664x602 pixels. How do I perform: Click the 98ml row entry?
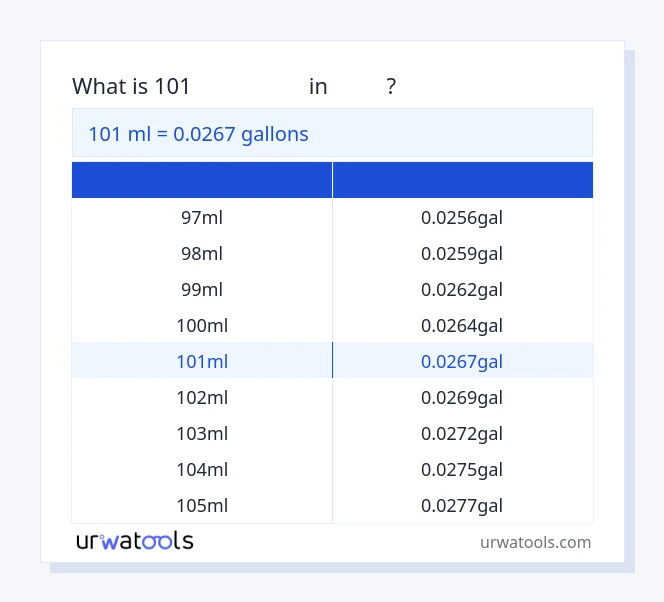pyautogui.click(x=202, y=253)
